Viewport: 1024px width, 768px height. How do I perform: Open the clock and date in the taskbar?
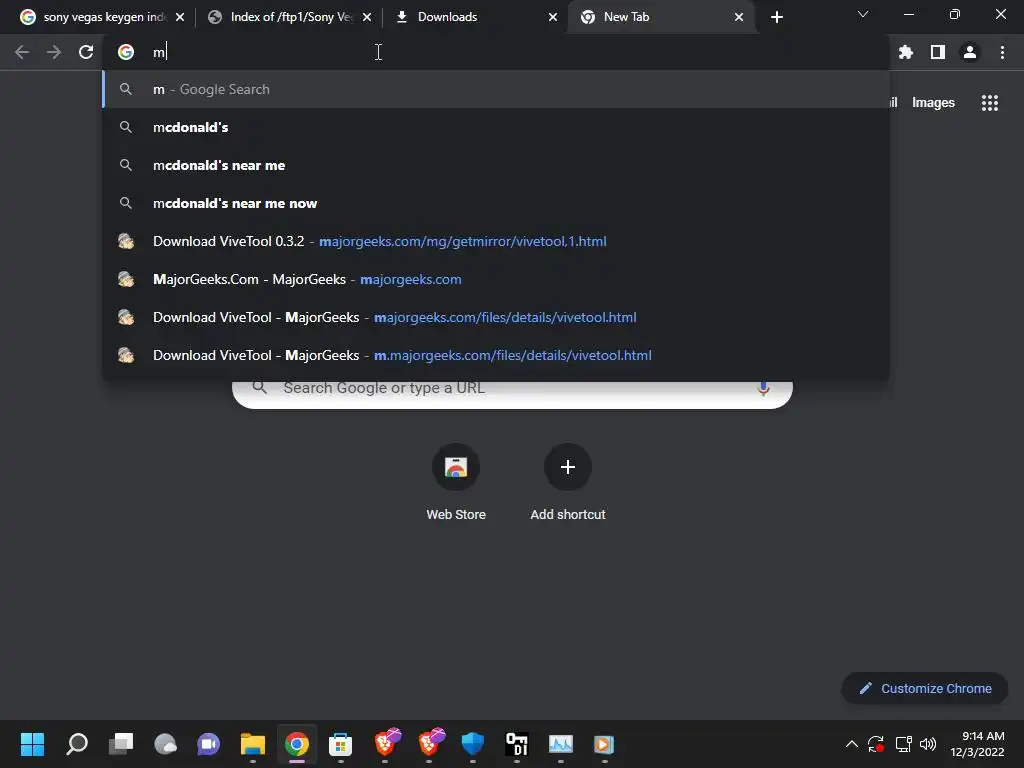point(977,744)
